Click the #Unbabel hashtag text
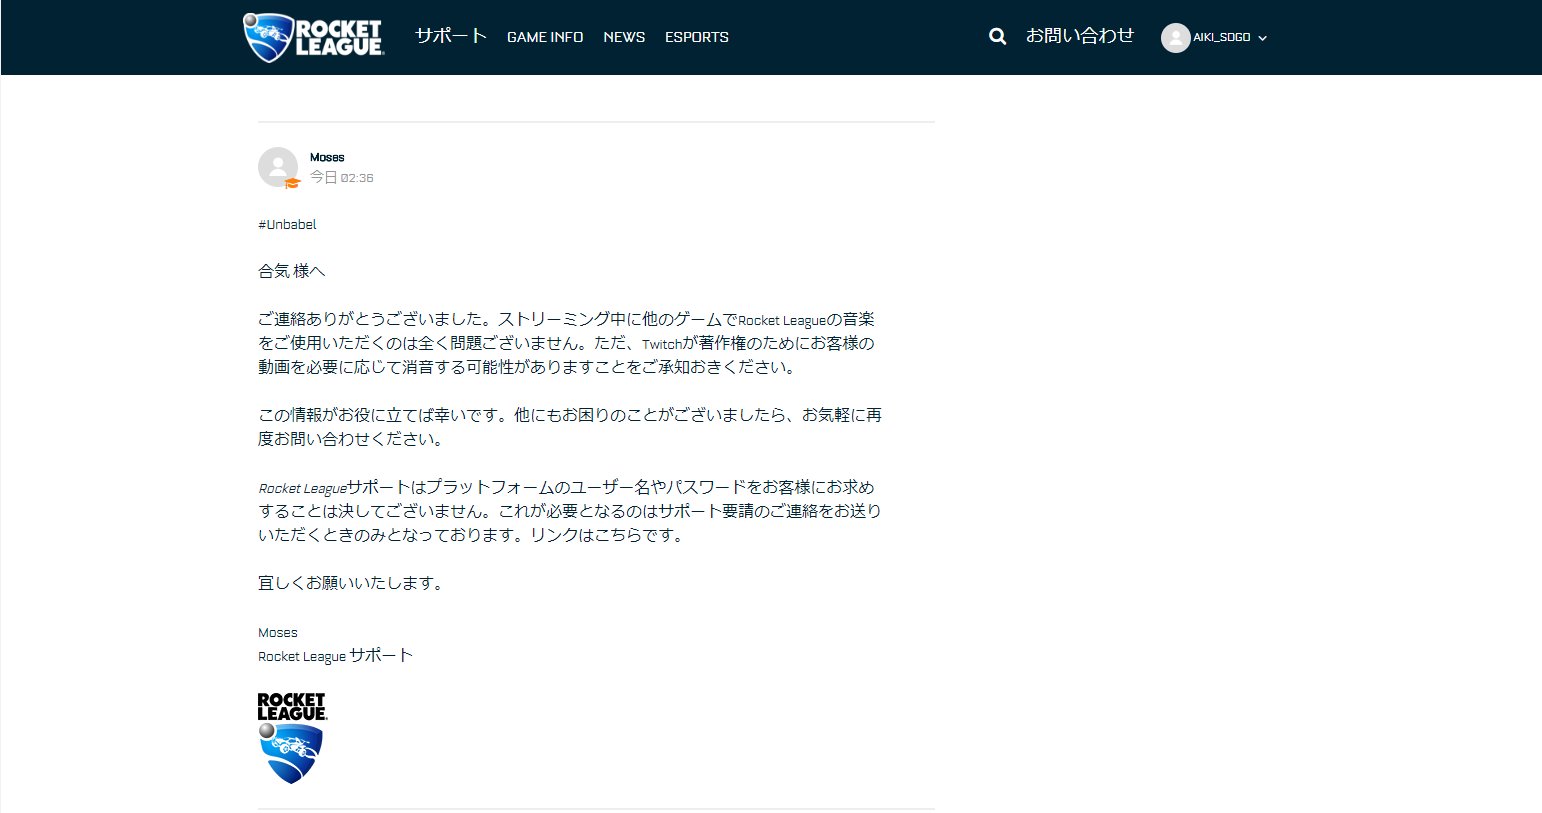This screenshot has height=813, width=1542. click(287, 224)
